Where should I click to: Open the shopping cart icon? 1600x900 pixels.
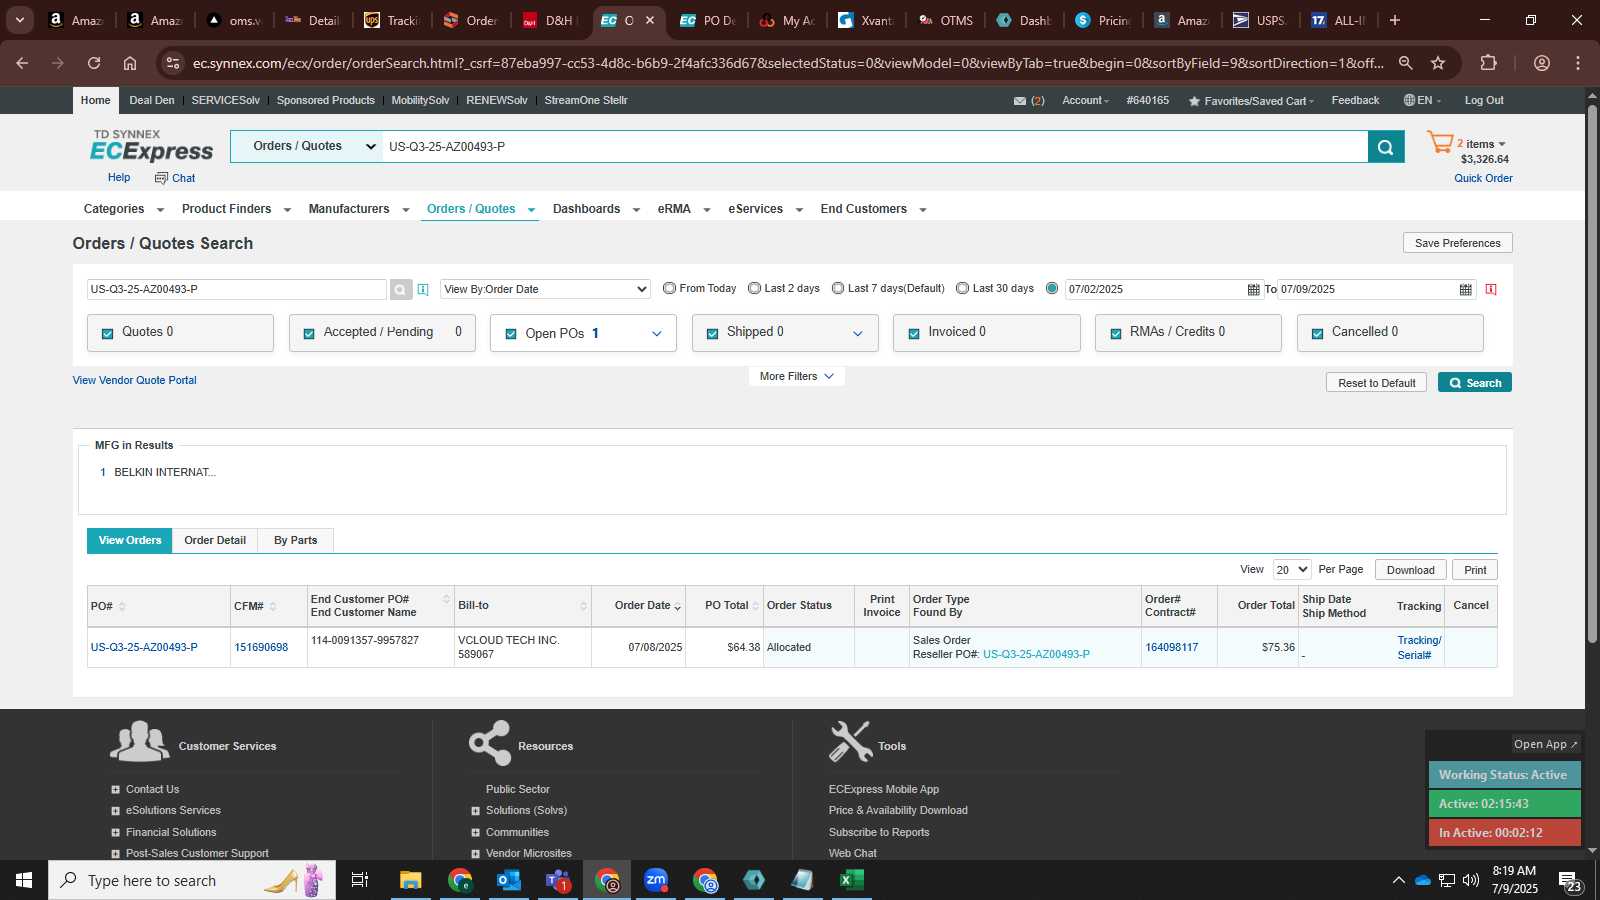point(1440,143)
